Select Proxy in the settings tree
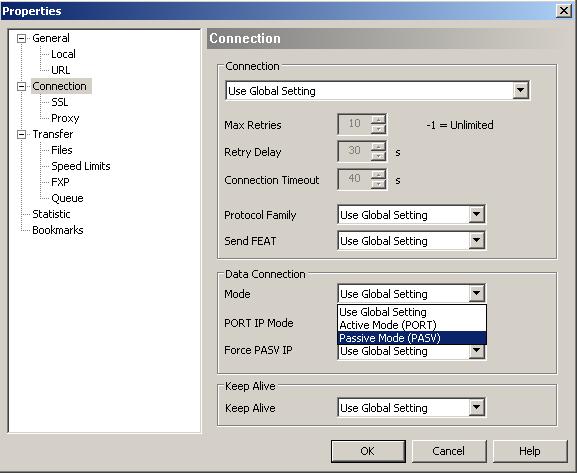This screenshot has height=473, width=577. pos(65,118)
